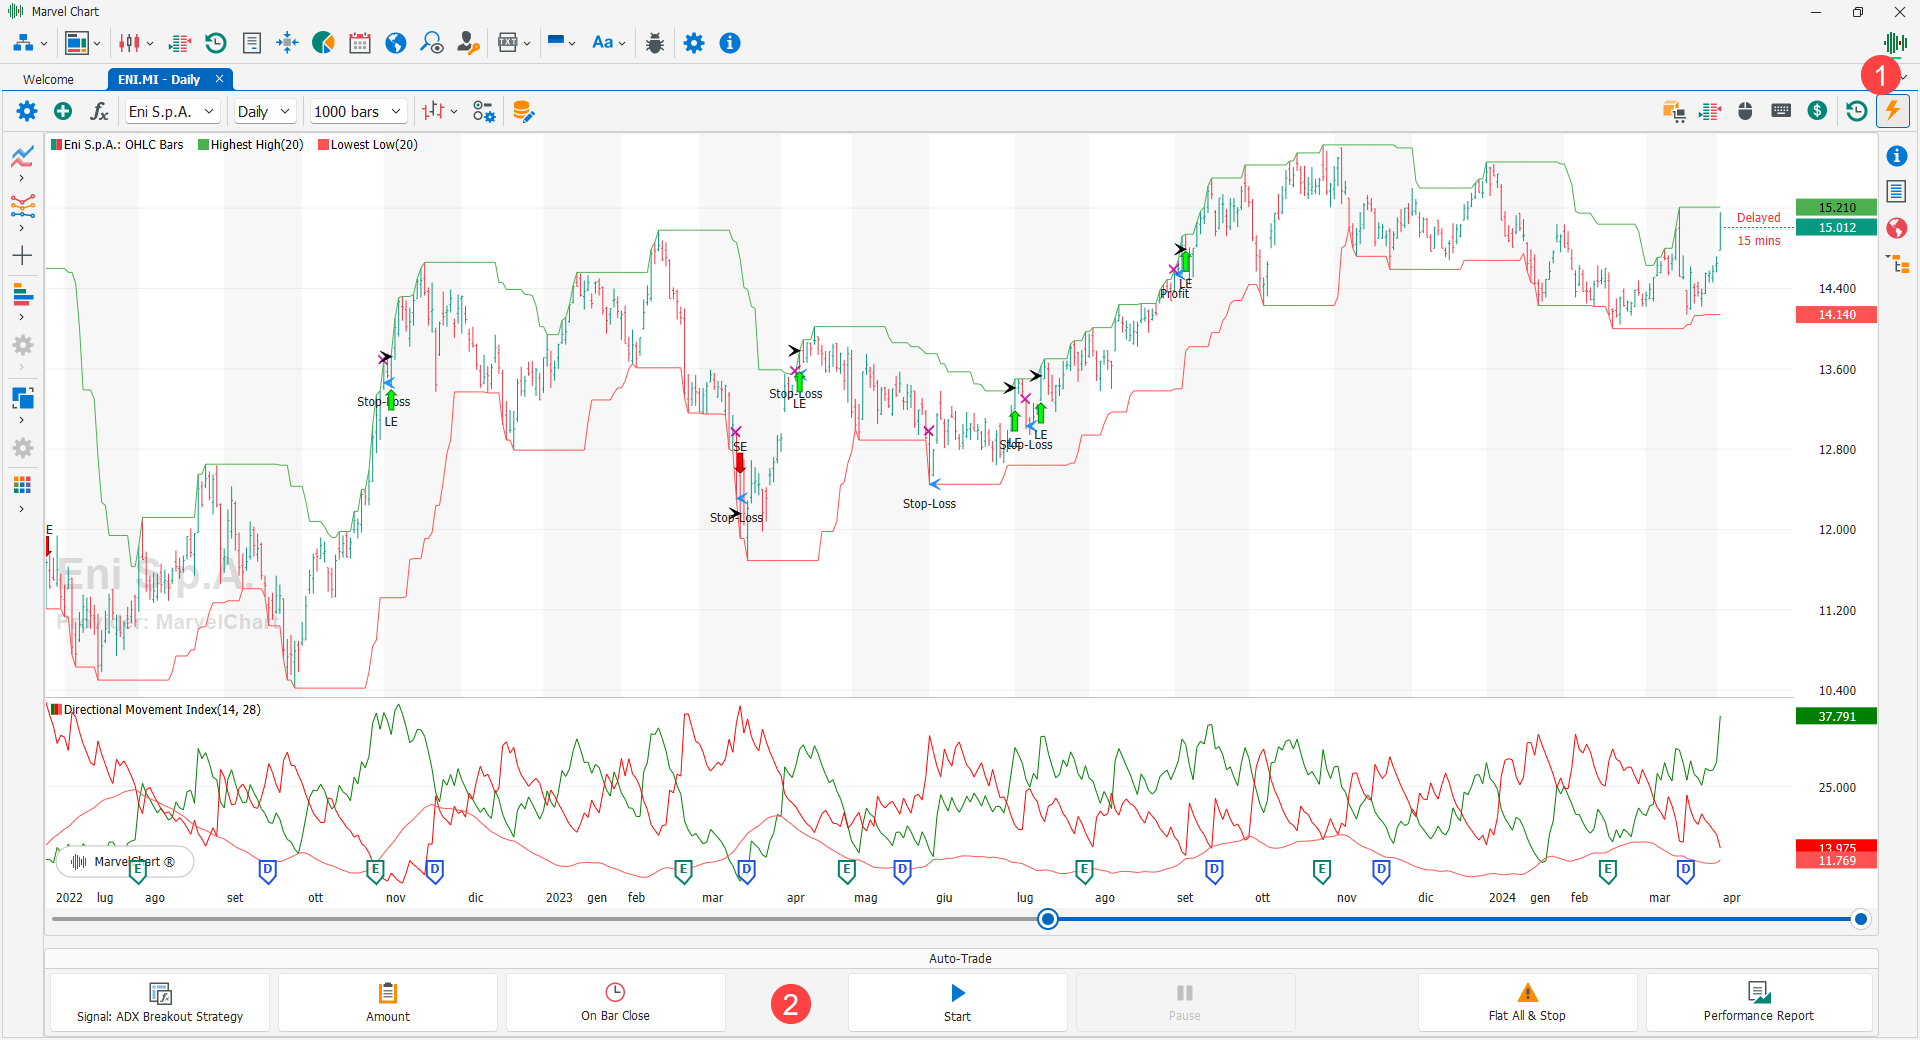
Task: Click the green add plus icon
Action: tap(63, 111)
